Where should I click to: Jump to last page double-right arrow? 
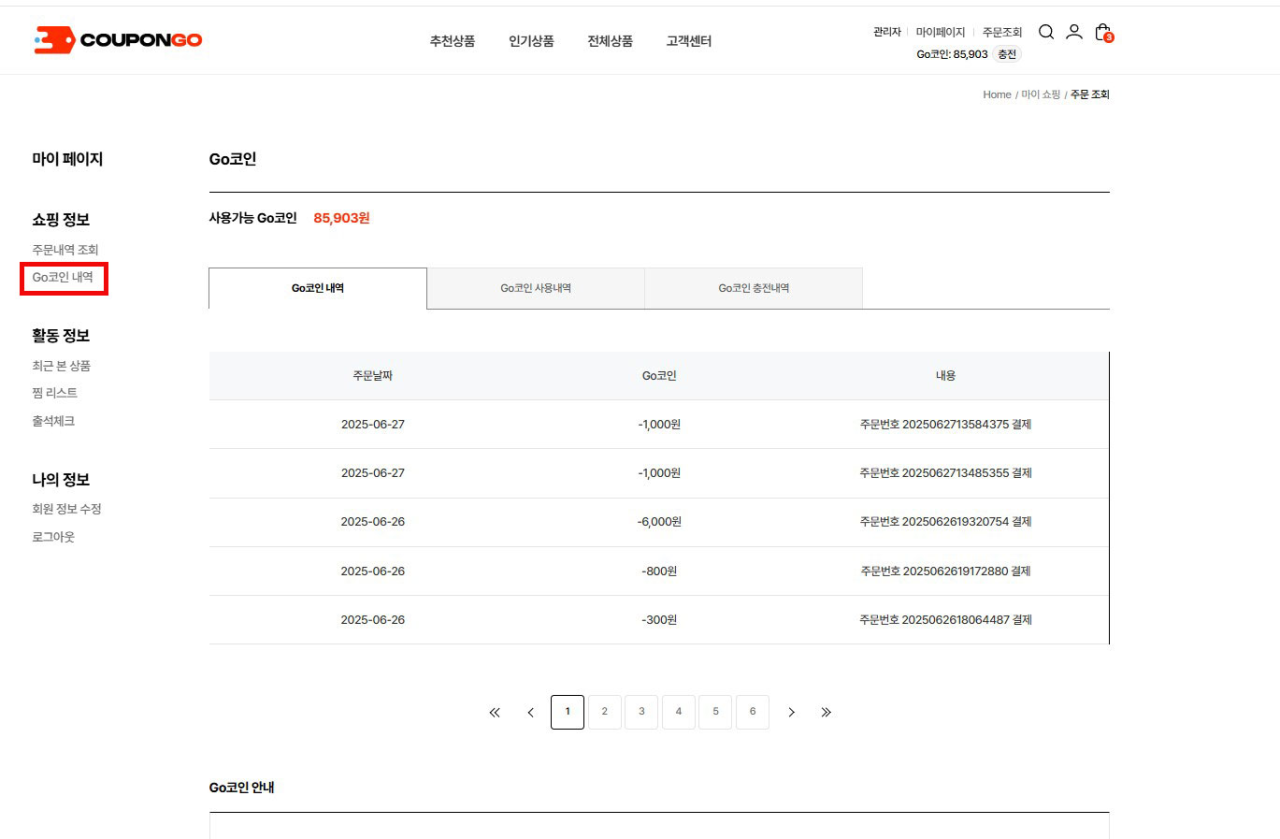coord(826,713)
